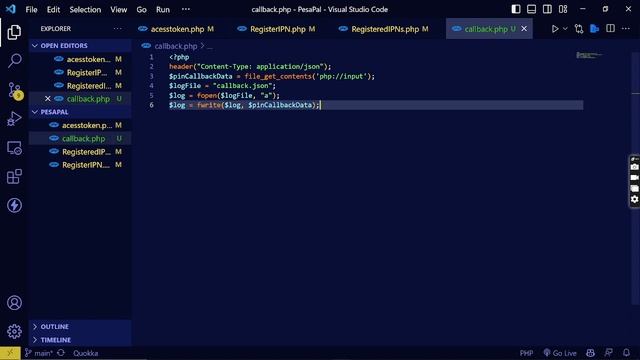Open the Selection menu
This screenshot has height=360, width=640.
85,9
